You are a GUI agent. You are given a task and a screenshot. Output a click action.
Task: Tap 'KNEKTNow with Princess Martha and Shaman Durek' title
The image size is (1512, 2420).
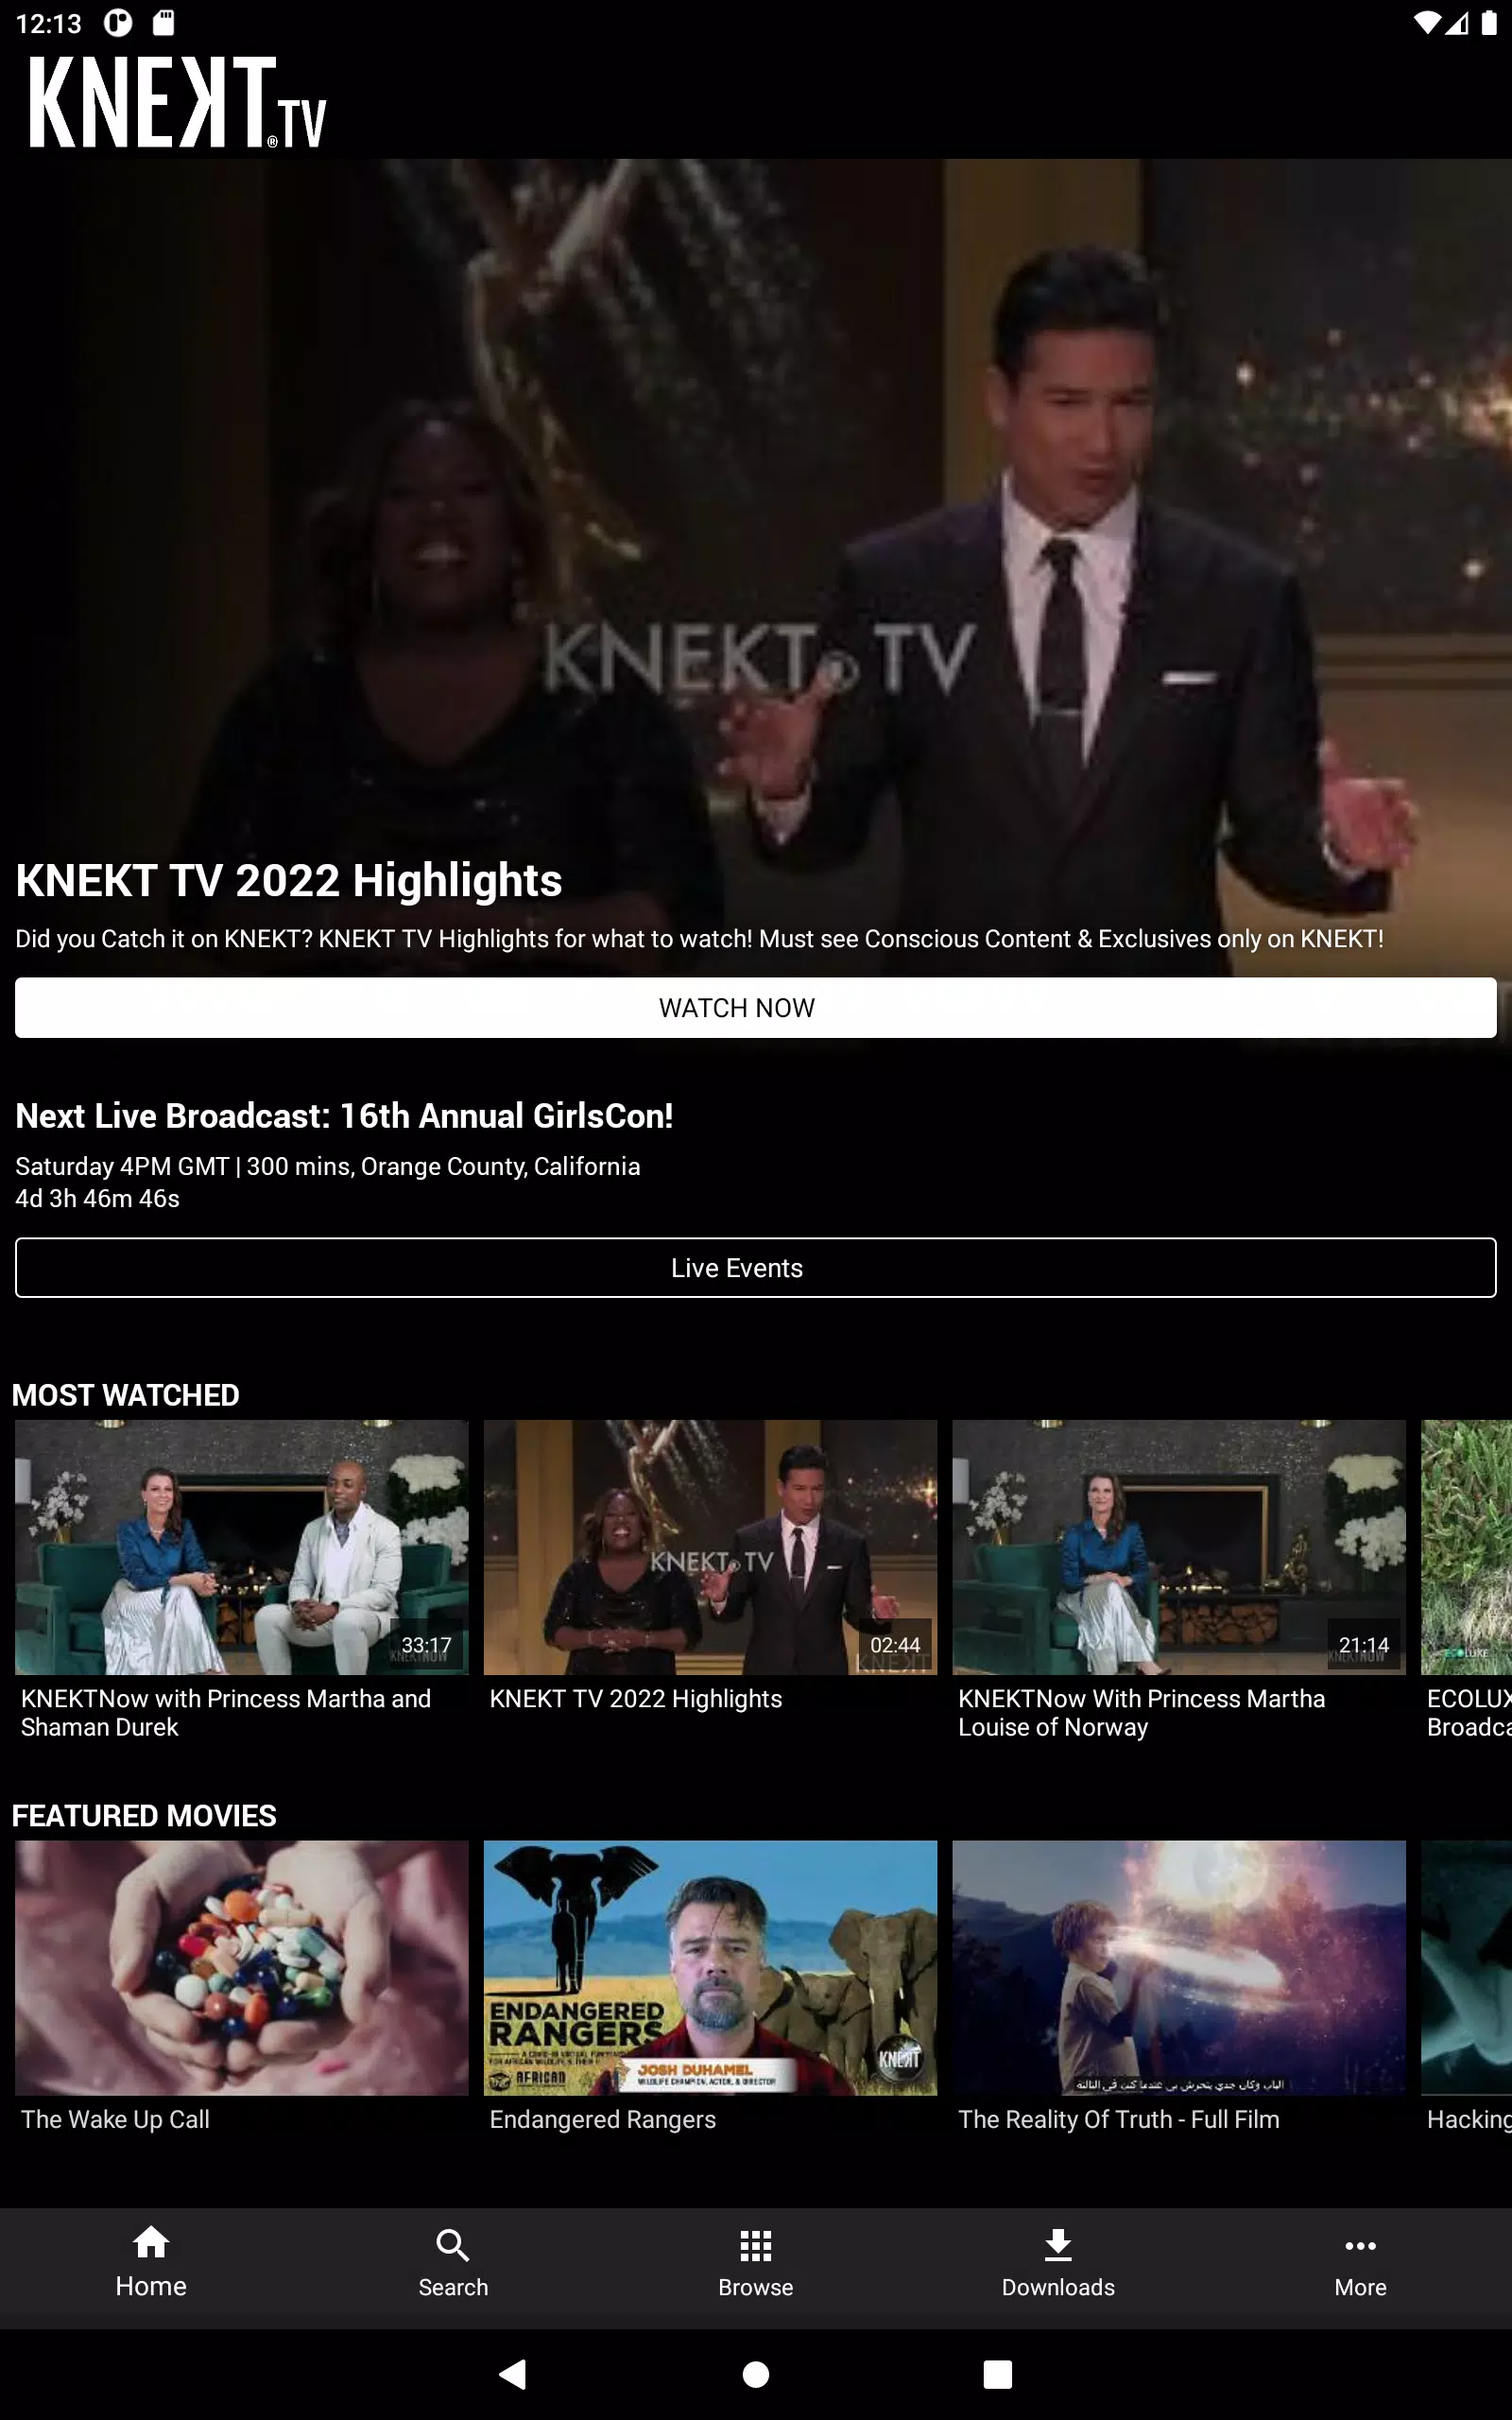click(x=226, y=1713)
